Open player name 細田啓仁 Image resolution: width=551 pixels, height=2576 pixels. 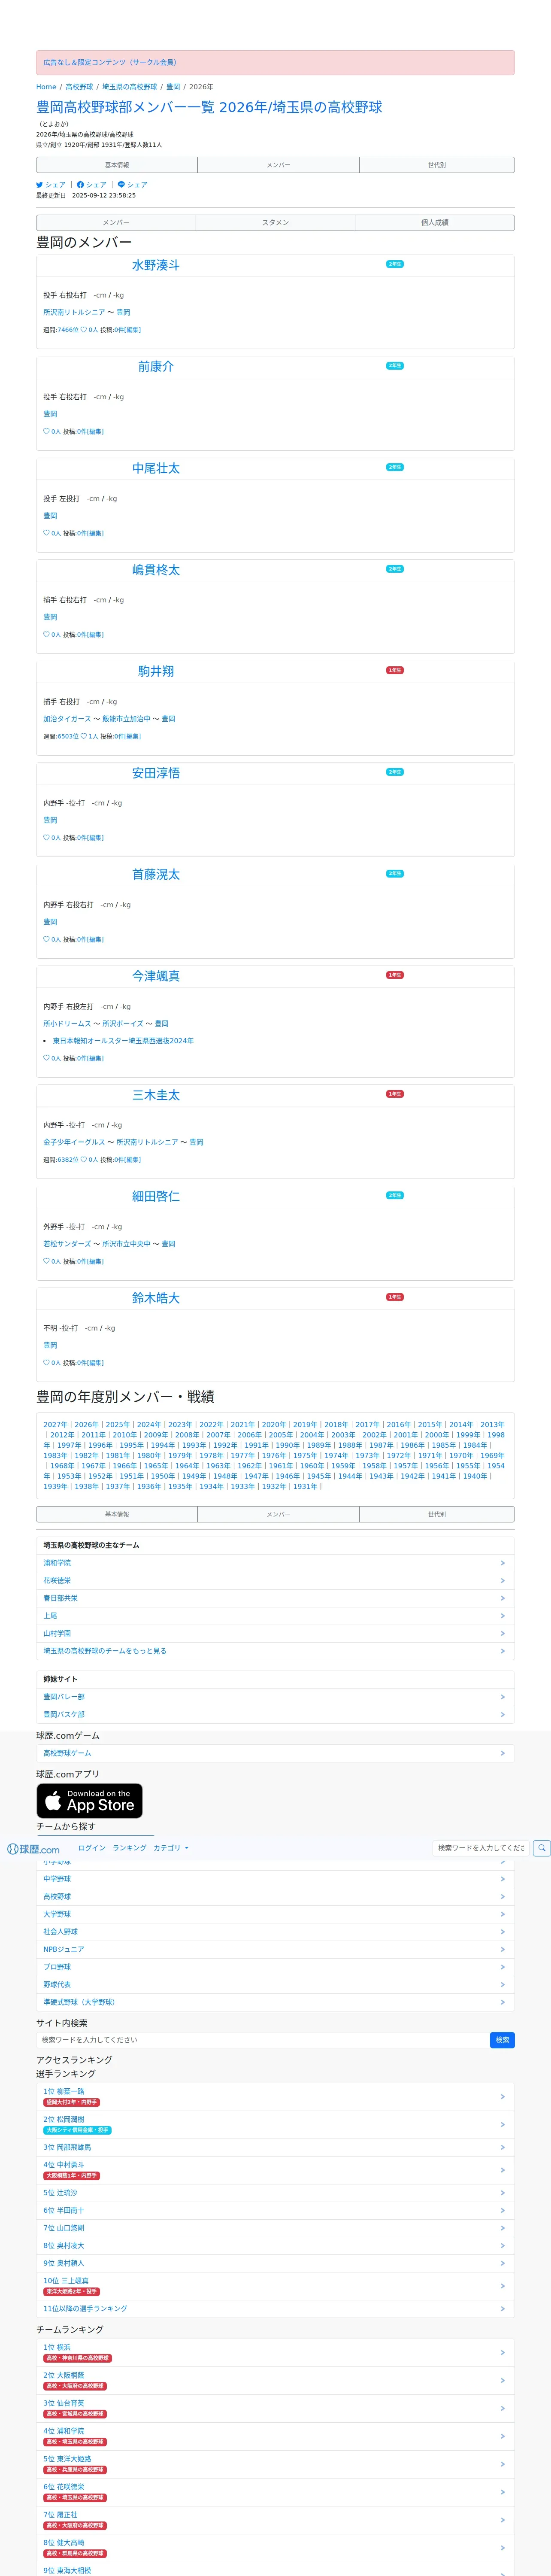click(x=156, y=1196)
